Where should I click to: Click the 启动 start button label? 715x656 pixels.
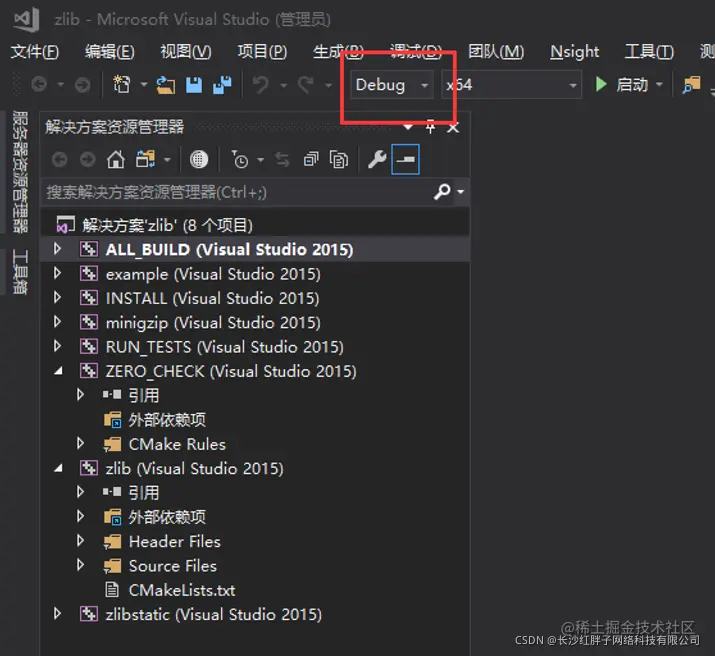[632, 85]
